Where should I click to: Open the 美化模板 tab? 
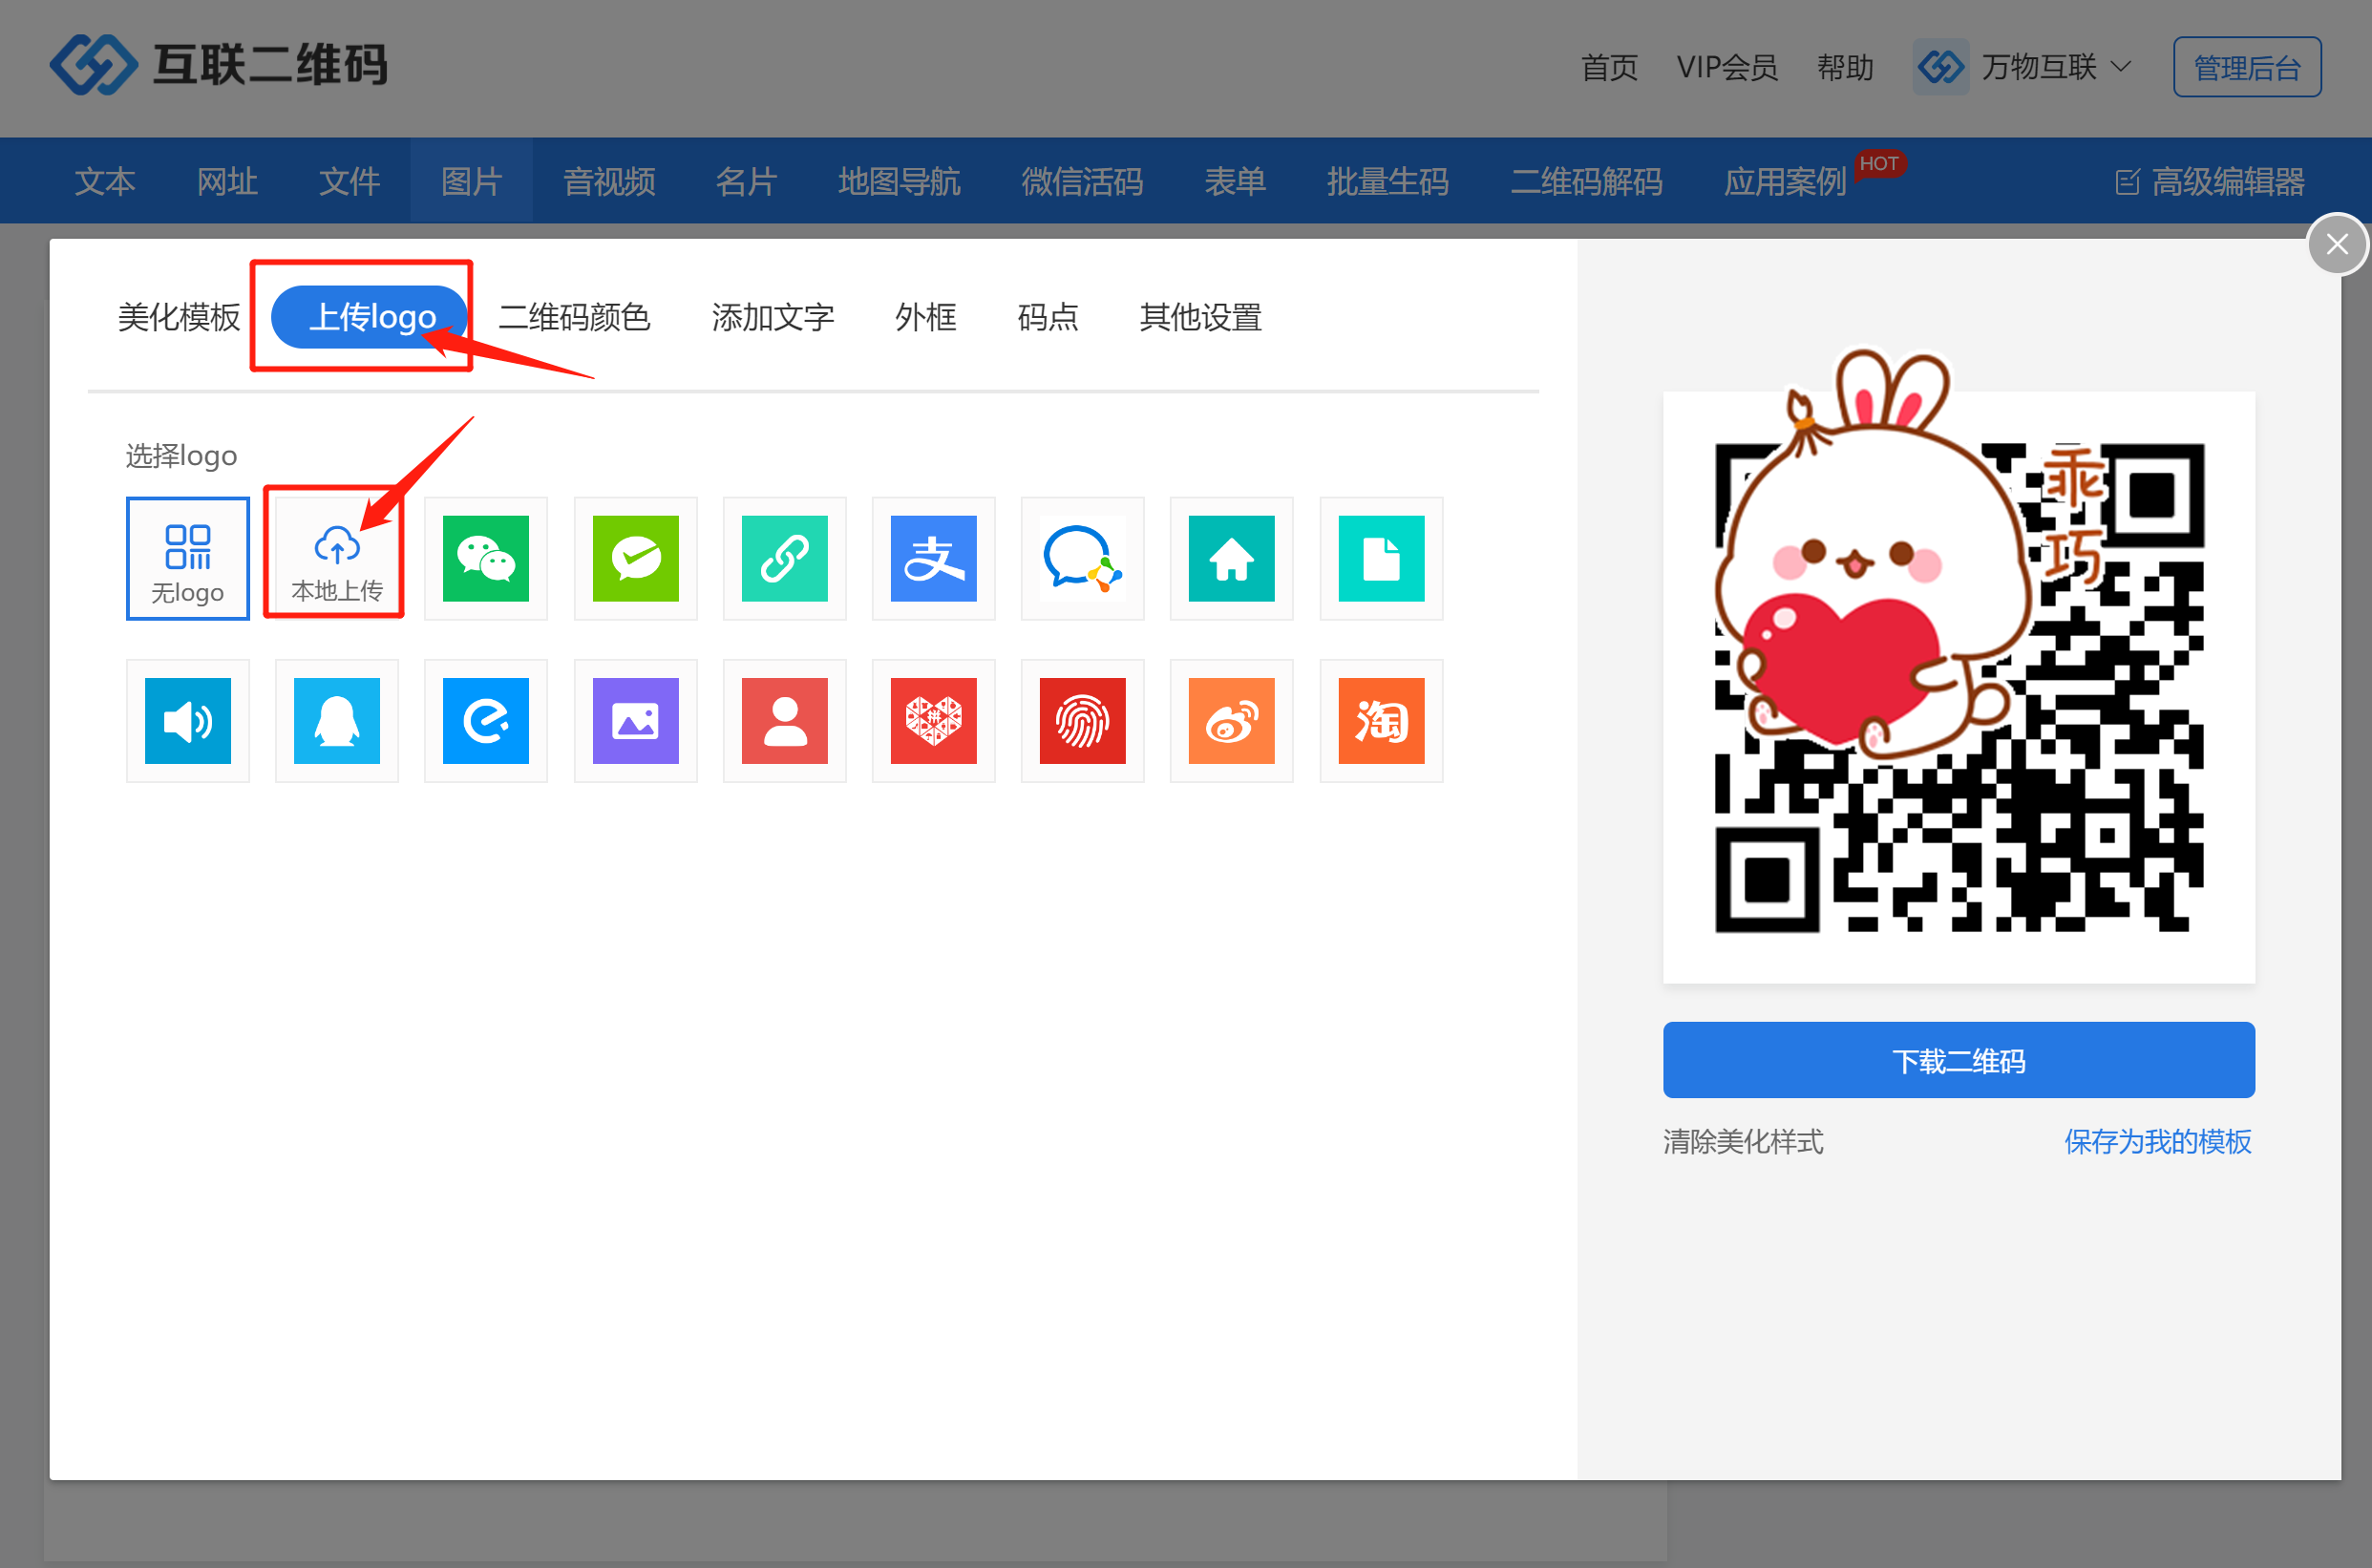pyautogui.click(x=179, y=317)
